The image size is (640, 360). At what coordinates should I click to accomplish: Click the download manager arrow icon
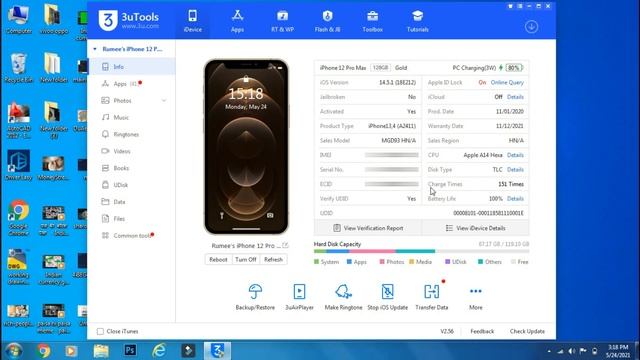tap(531, 27)
